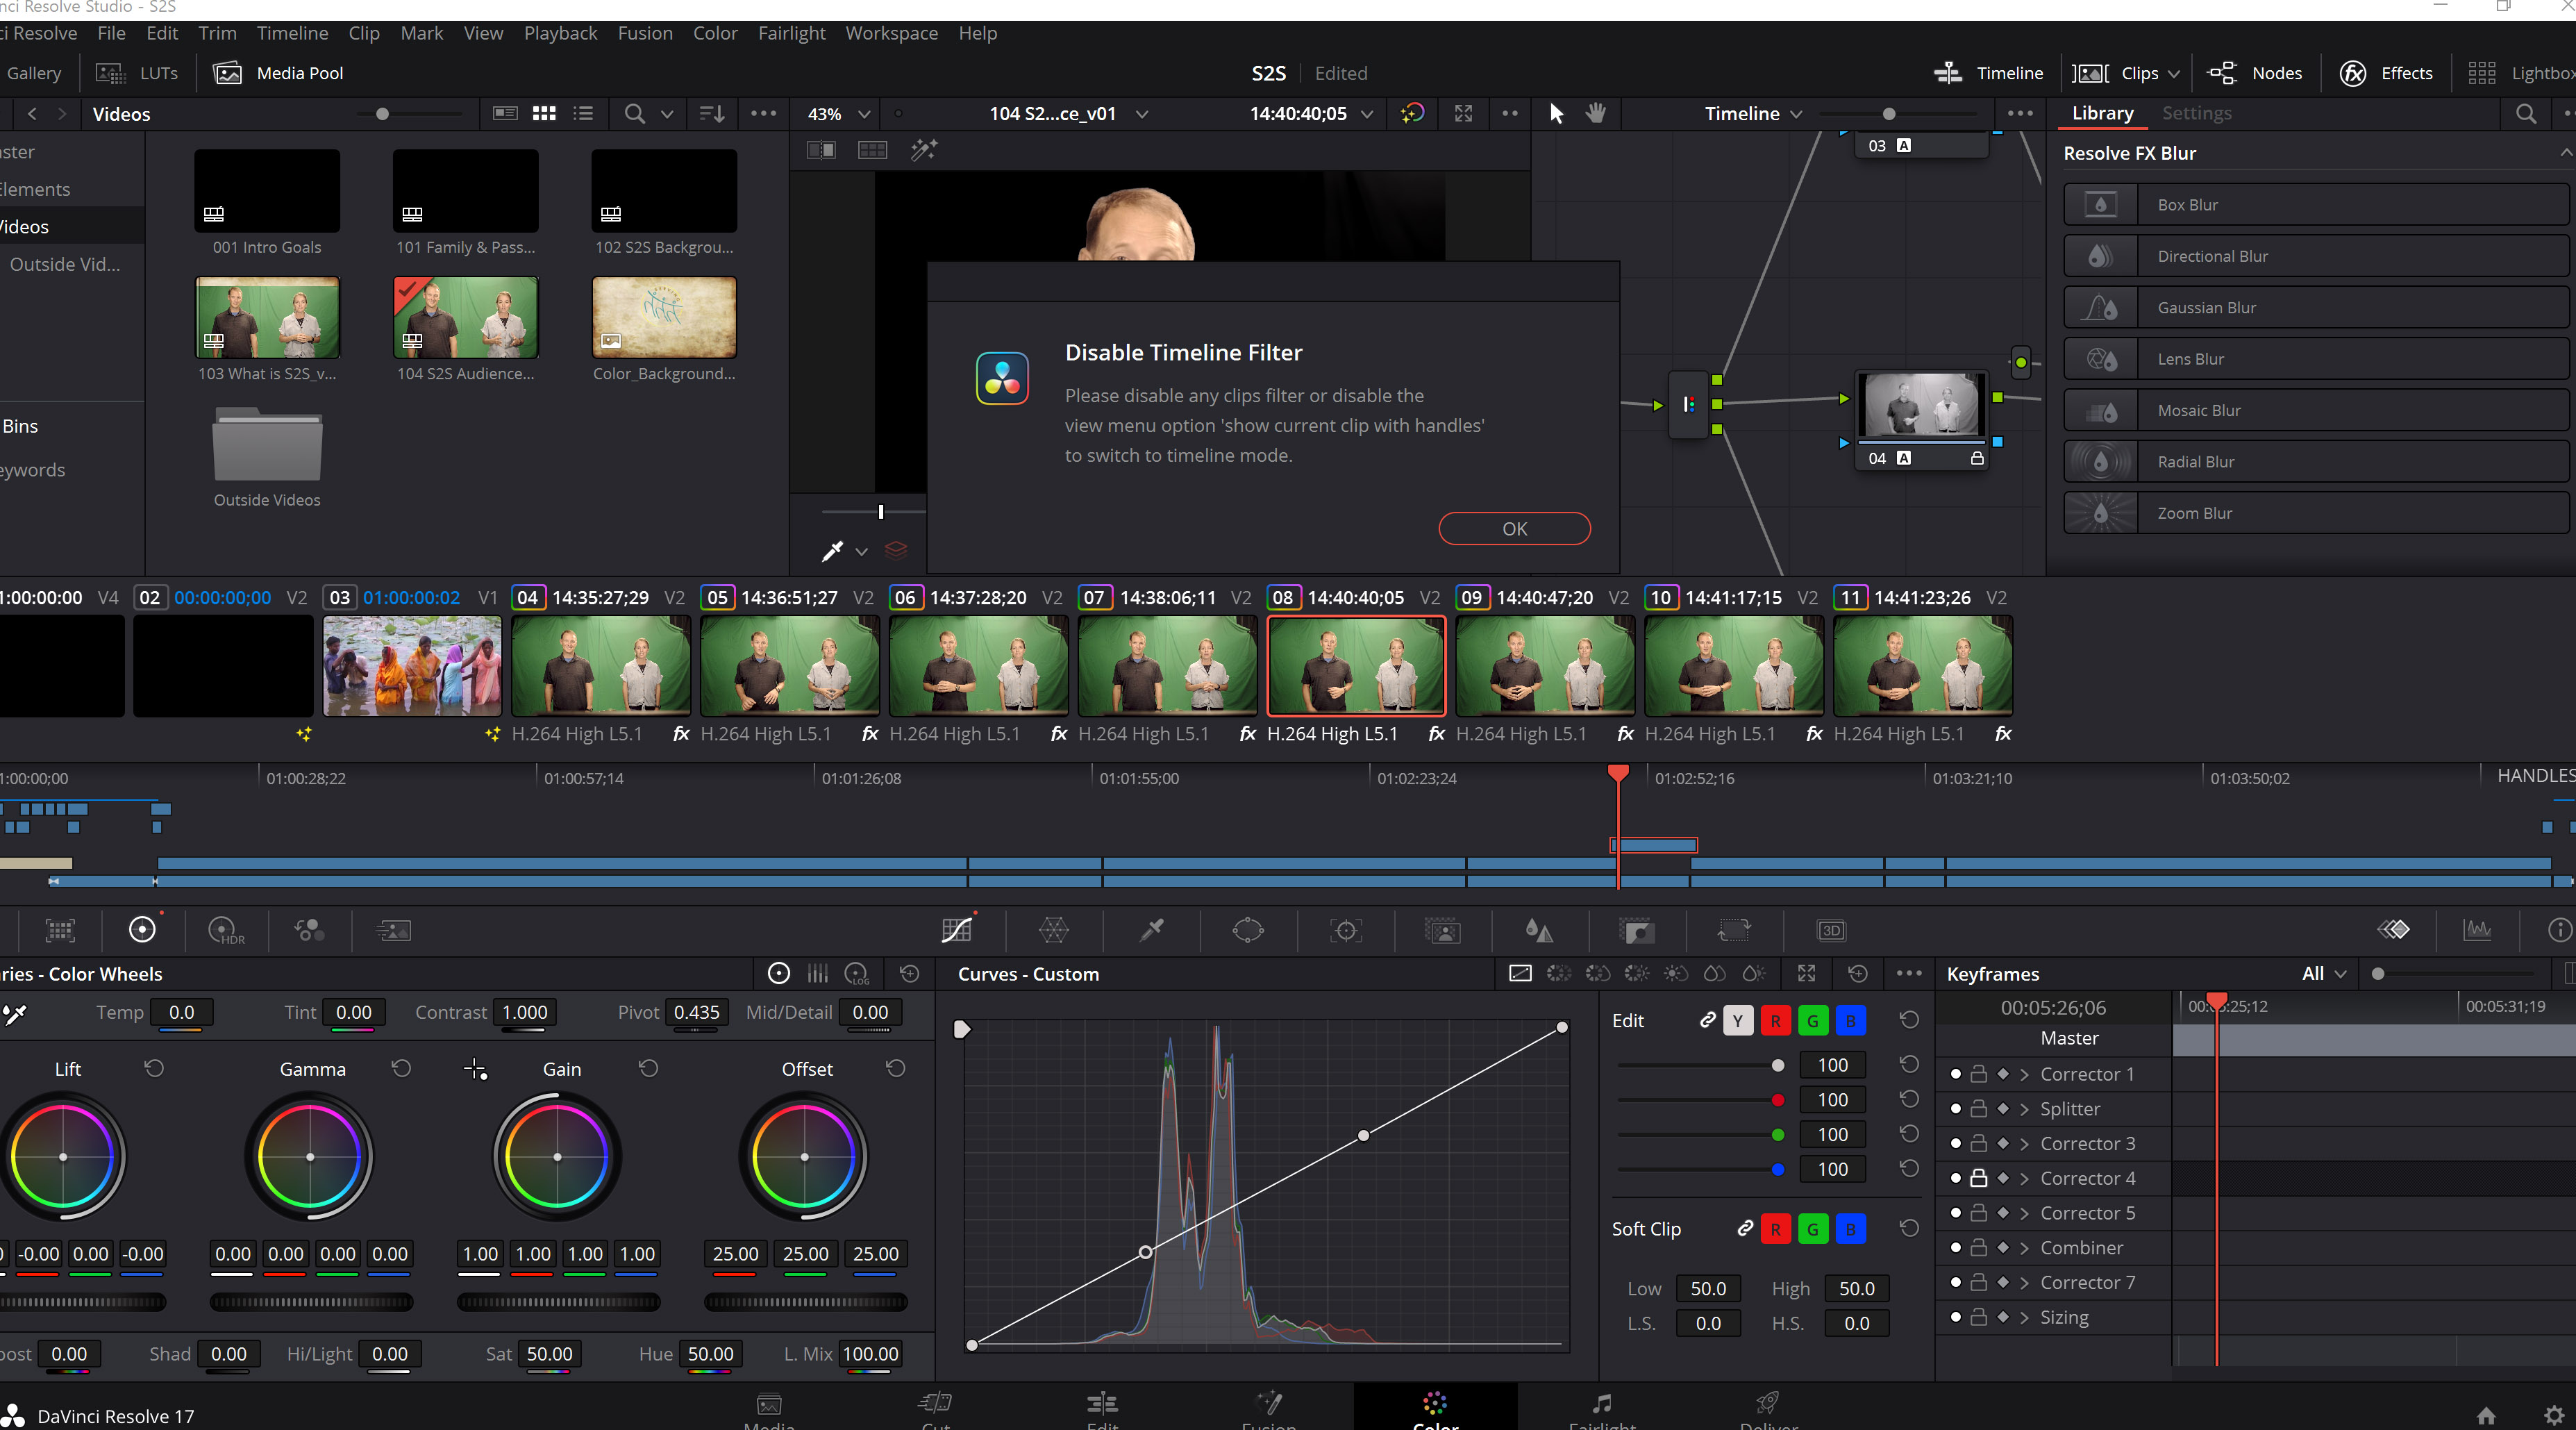Toggle the Media Pool panel button

279,73
